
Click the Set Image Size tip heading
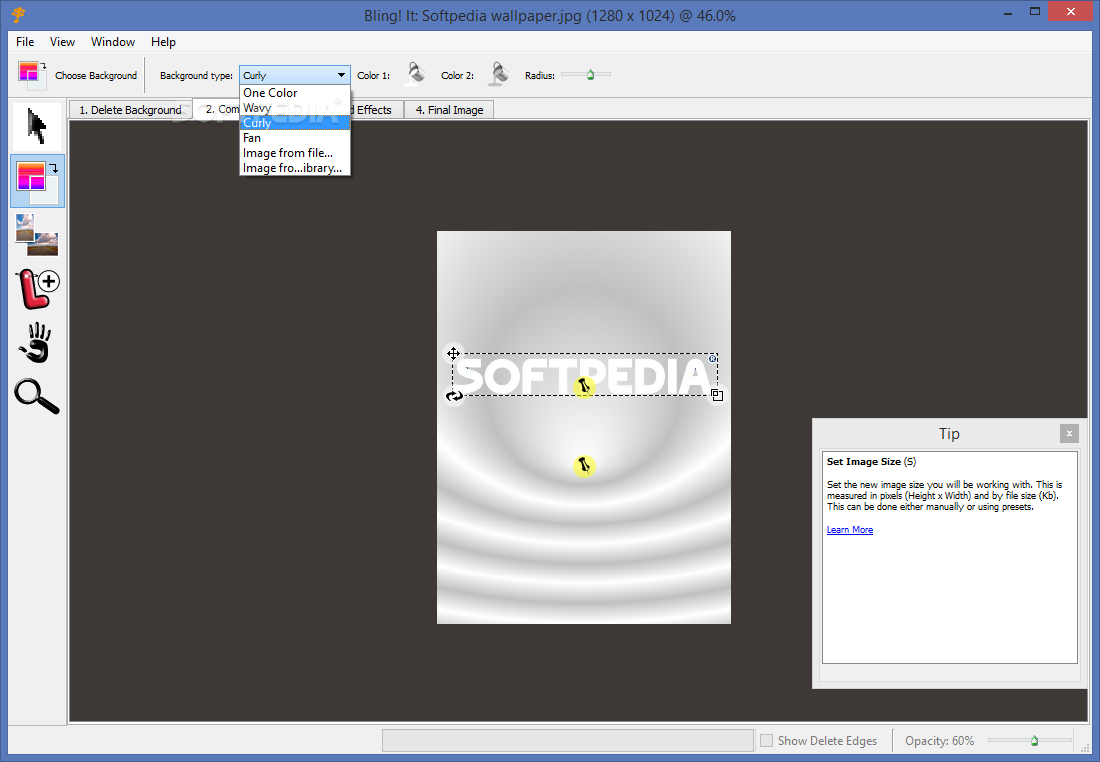pyautogui.click(x=871, y=462)
